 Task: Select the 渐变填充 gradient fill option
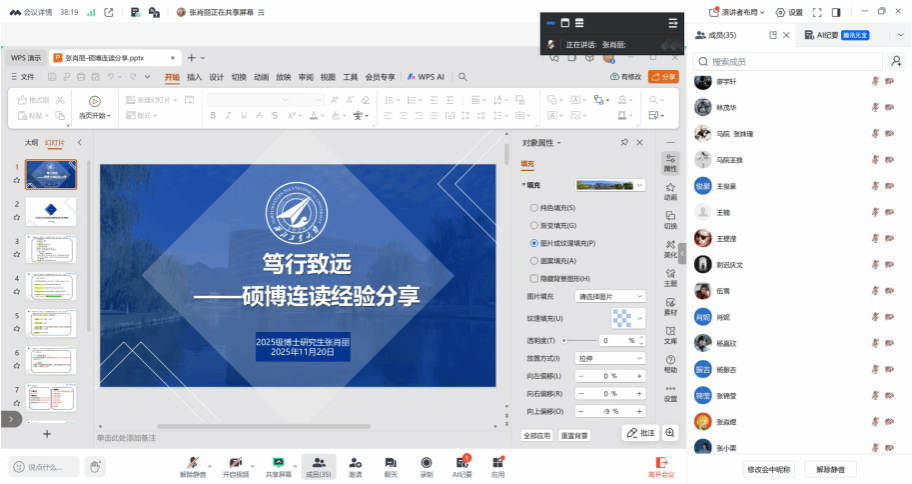click(534, 225)
